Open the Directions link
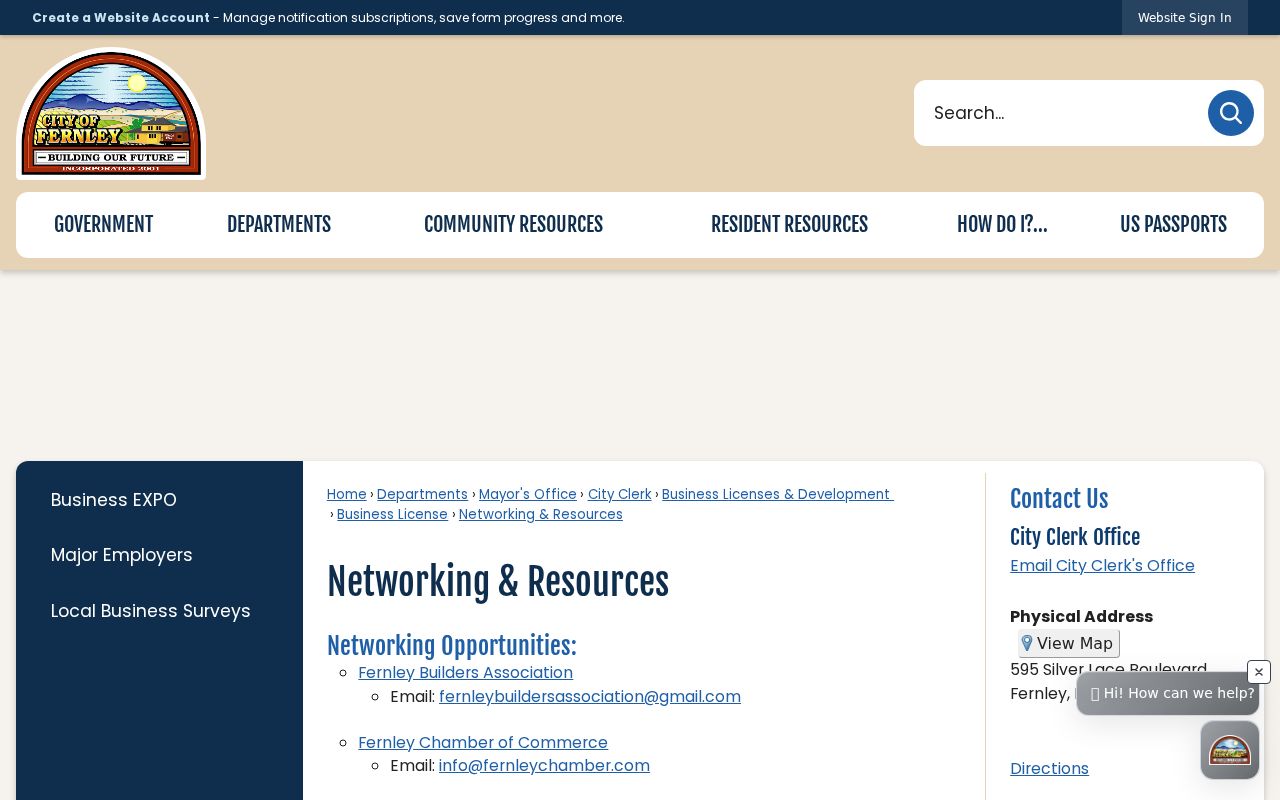 click(x=1049, y=769)
